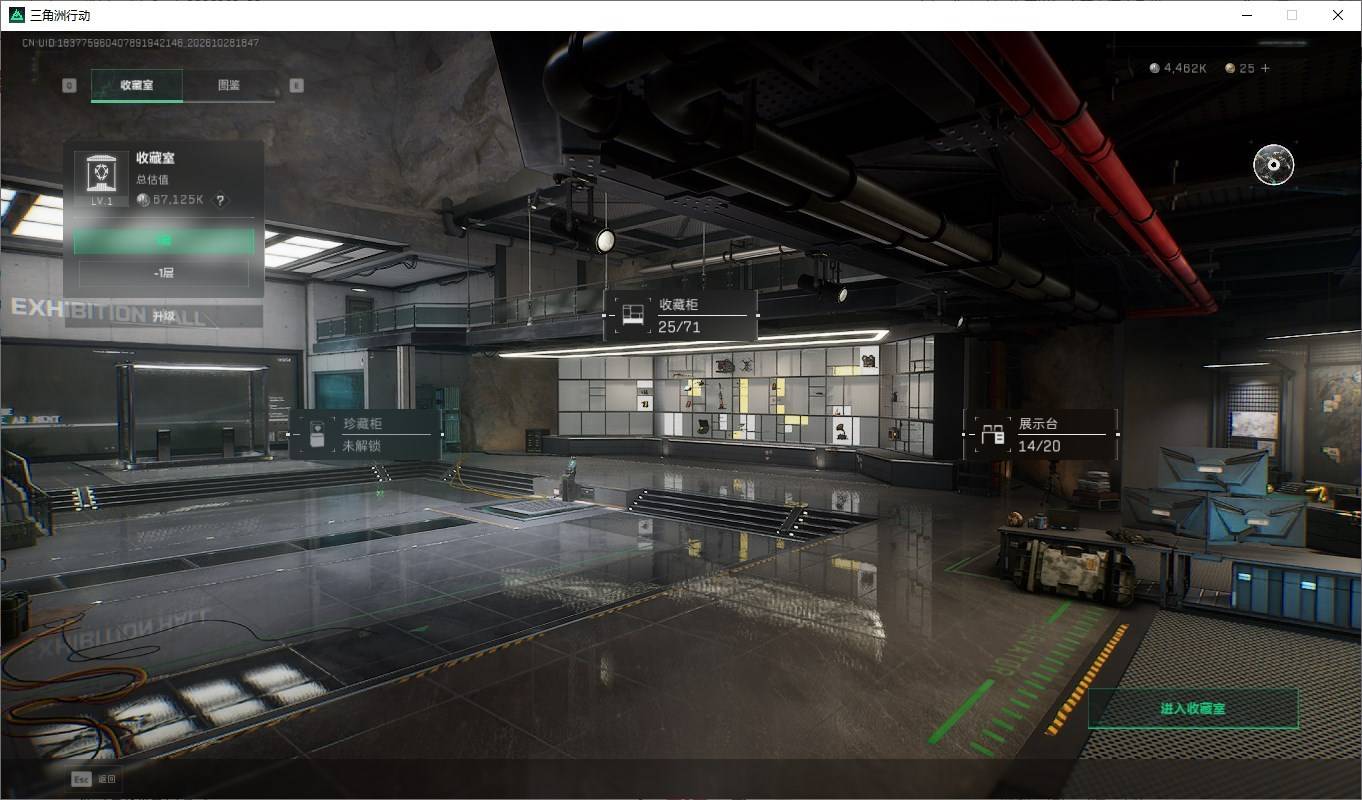Click the Esc 返回 back button
Image resolution: width=1362 pixels, height=800 pixels.
coord(94,779)
